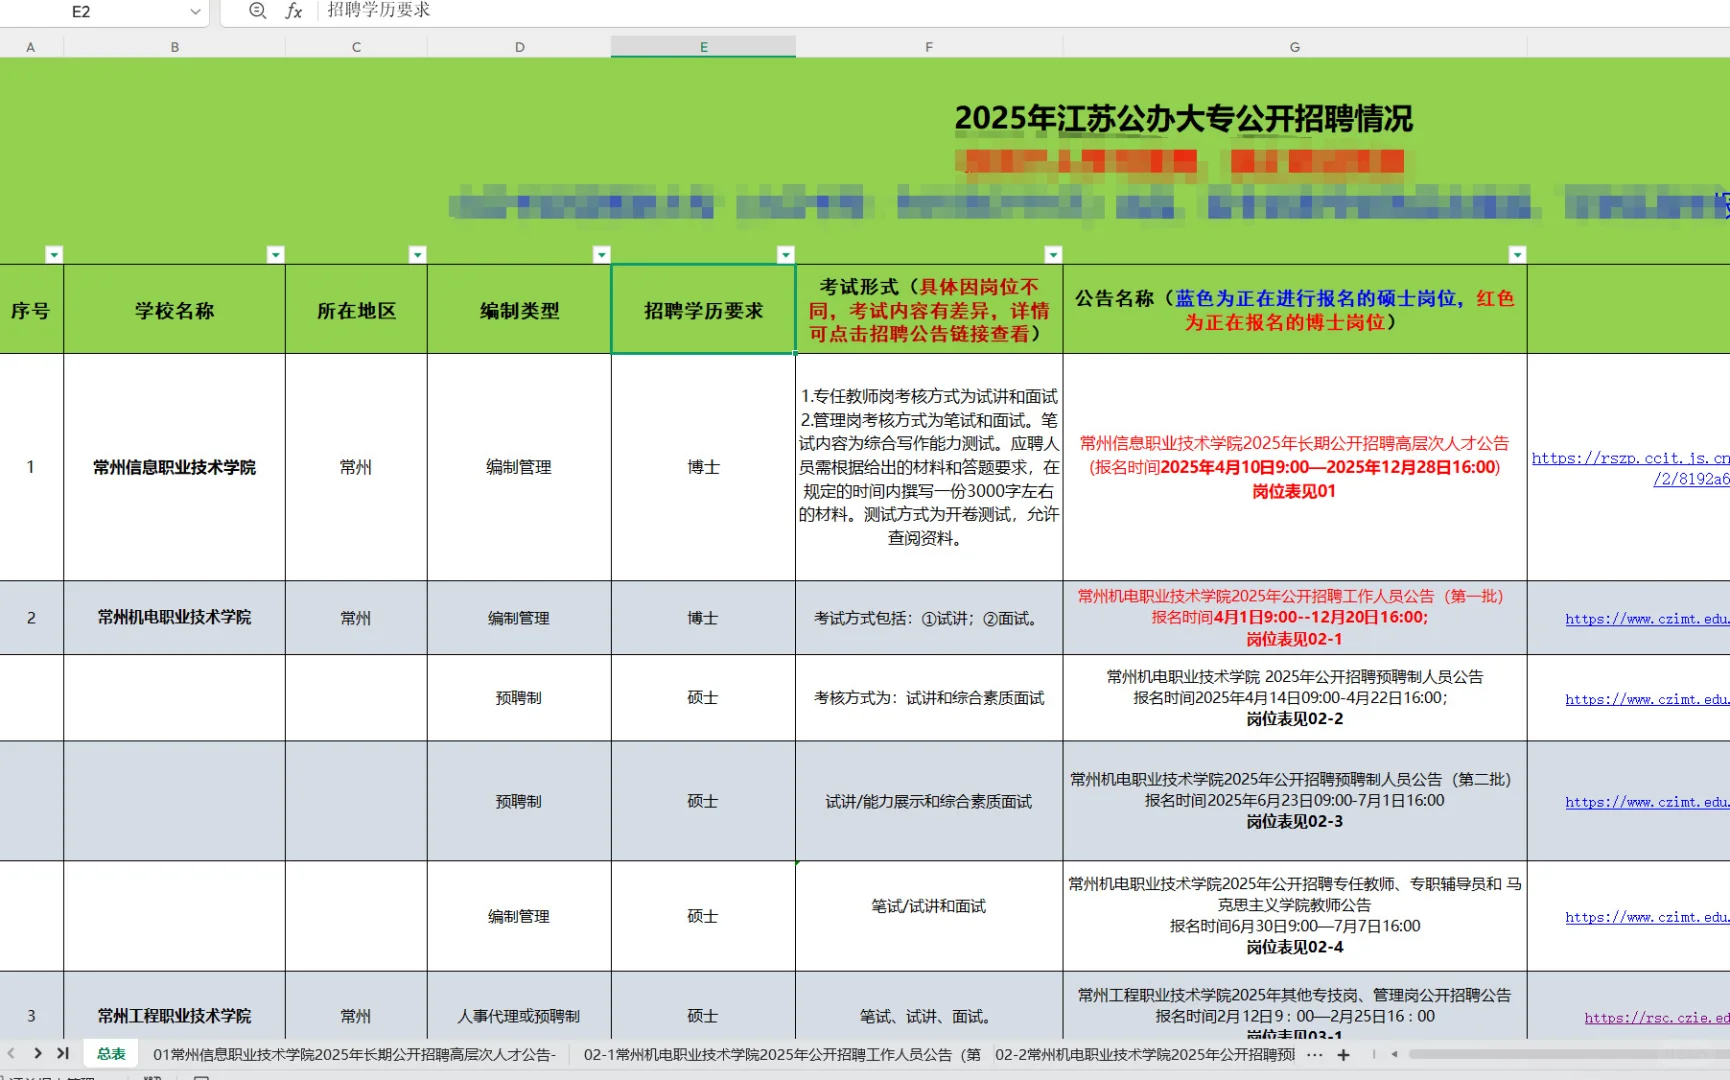Select cell 考核方式为：试讲和综合素质面试
The width and height of the screenshot is (1730, 1080).
(929, 698)
